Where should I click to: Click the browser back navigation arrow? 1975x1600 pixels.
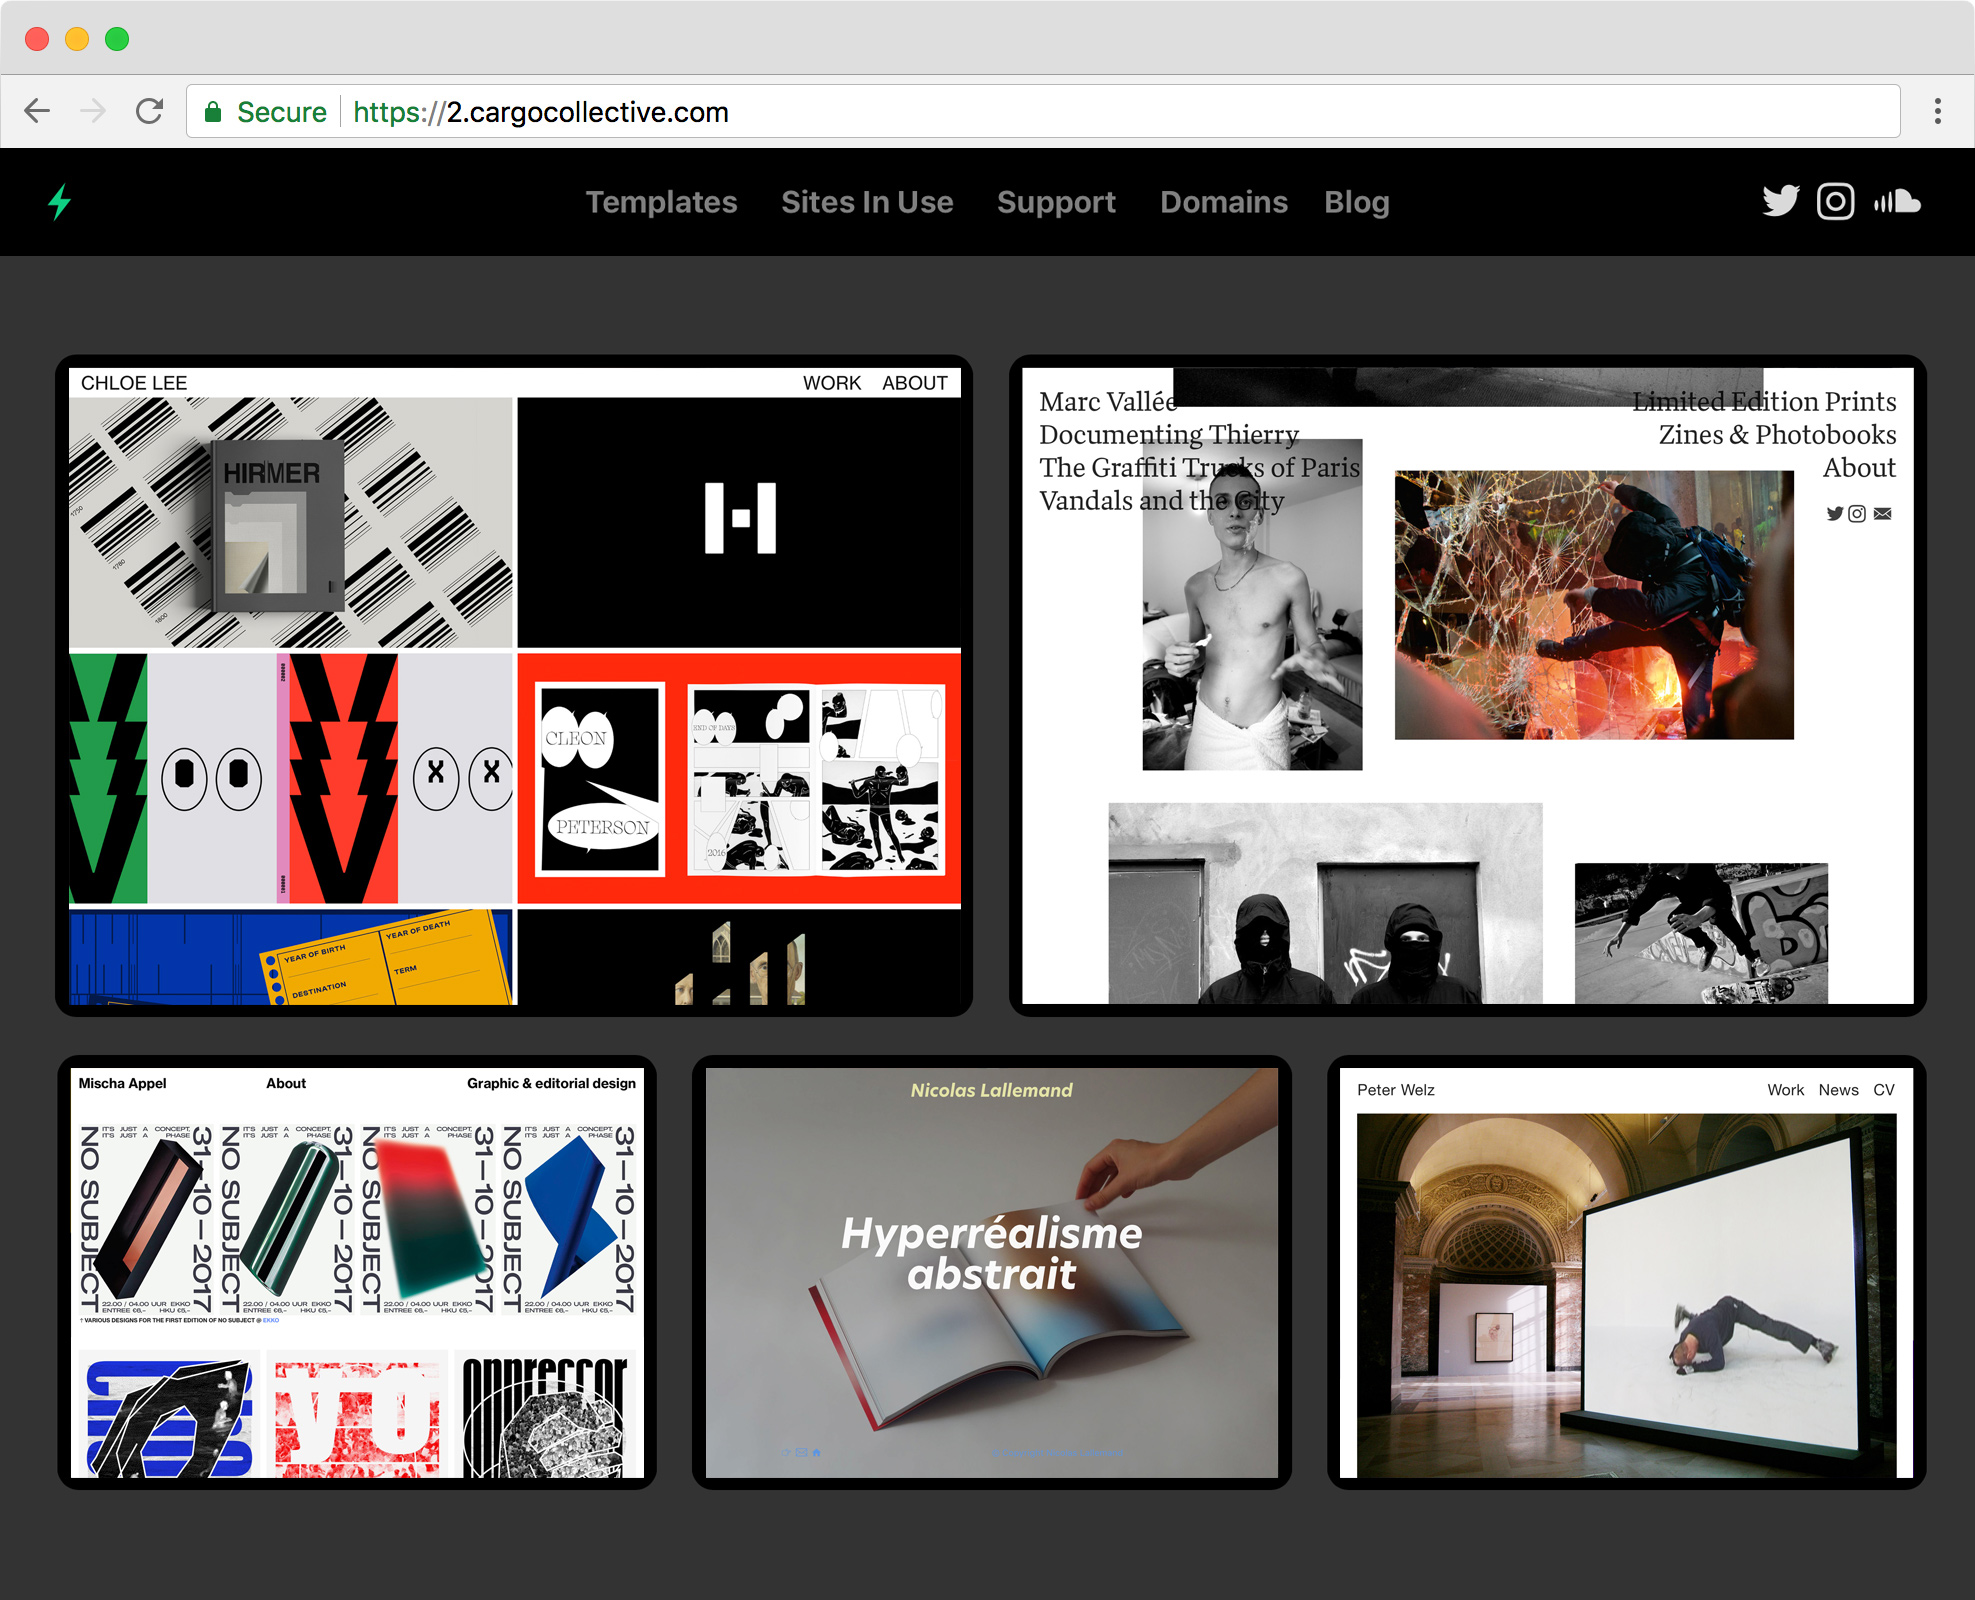coord(42,111)
